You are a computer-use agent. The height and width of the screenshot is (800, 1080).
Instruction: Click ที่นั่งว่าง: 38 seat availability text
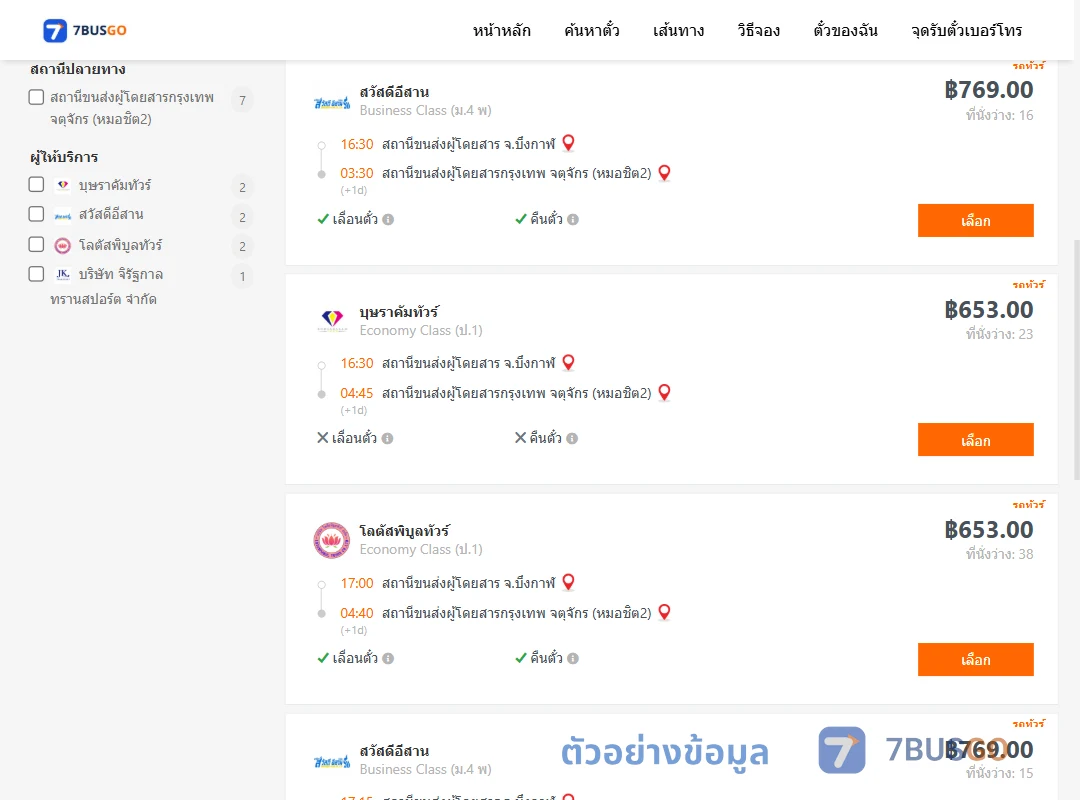pyautogui.click(x=999, y=554)
